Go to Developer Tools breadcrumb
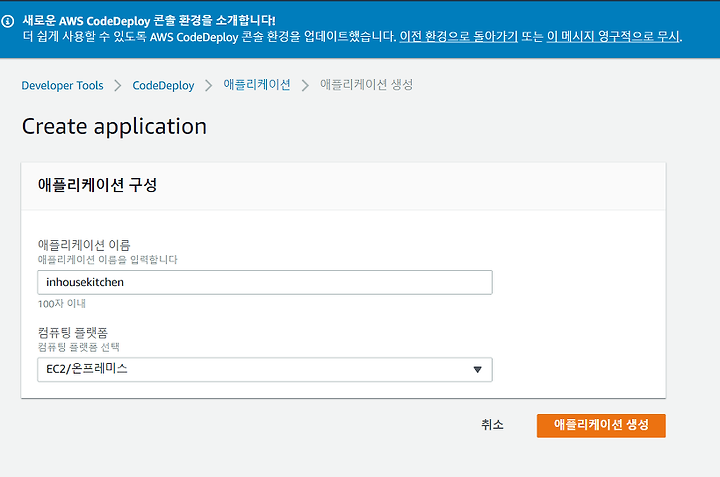Viewport: 720px width, 477px height. tap(62, 85)
